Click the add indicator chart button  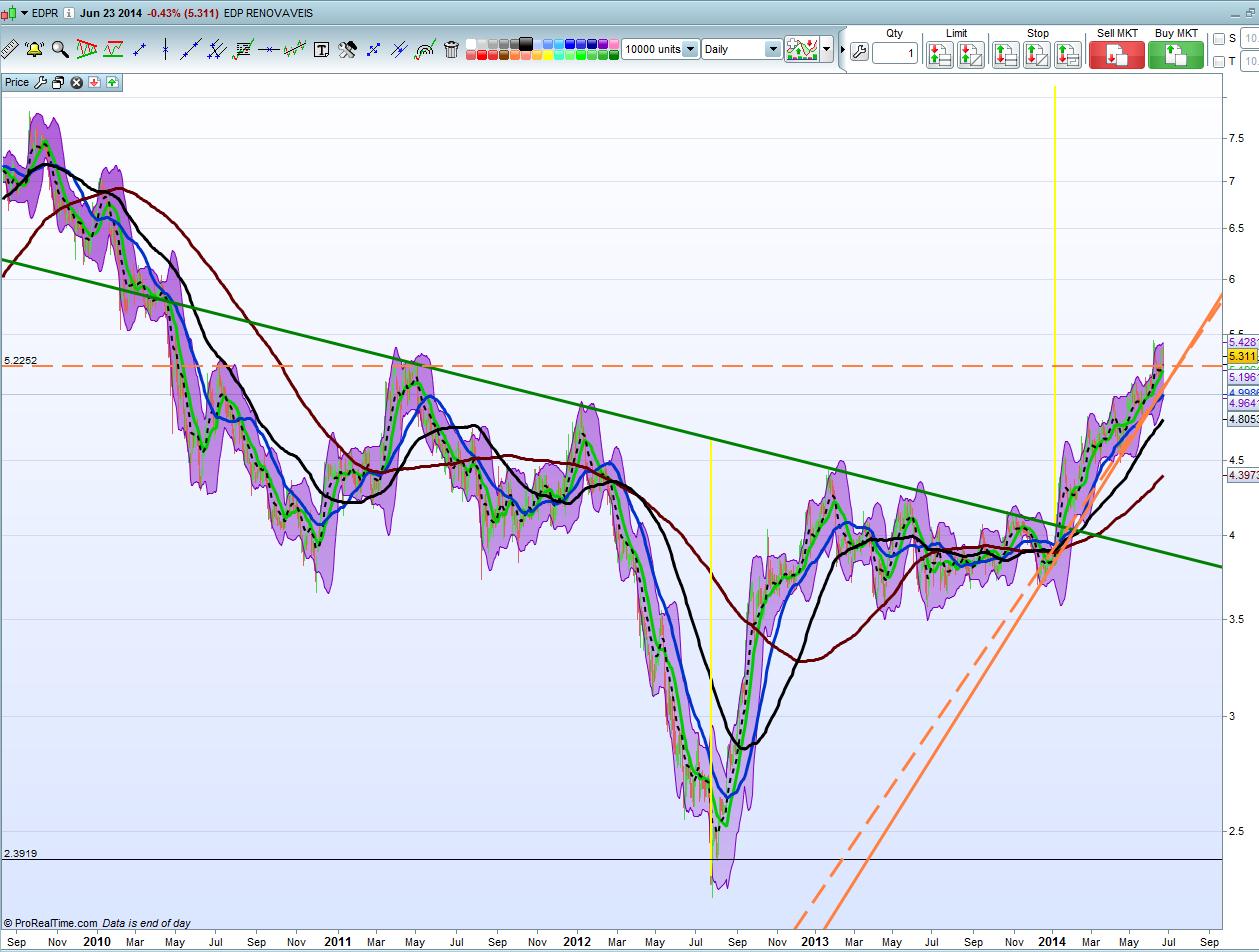[802, 49]
